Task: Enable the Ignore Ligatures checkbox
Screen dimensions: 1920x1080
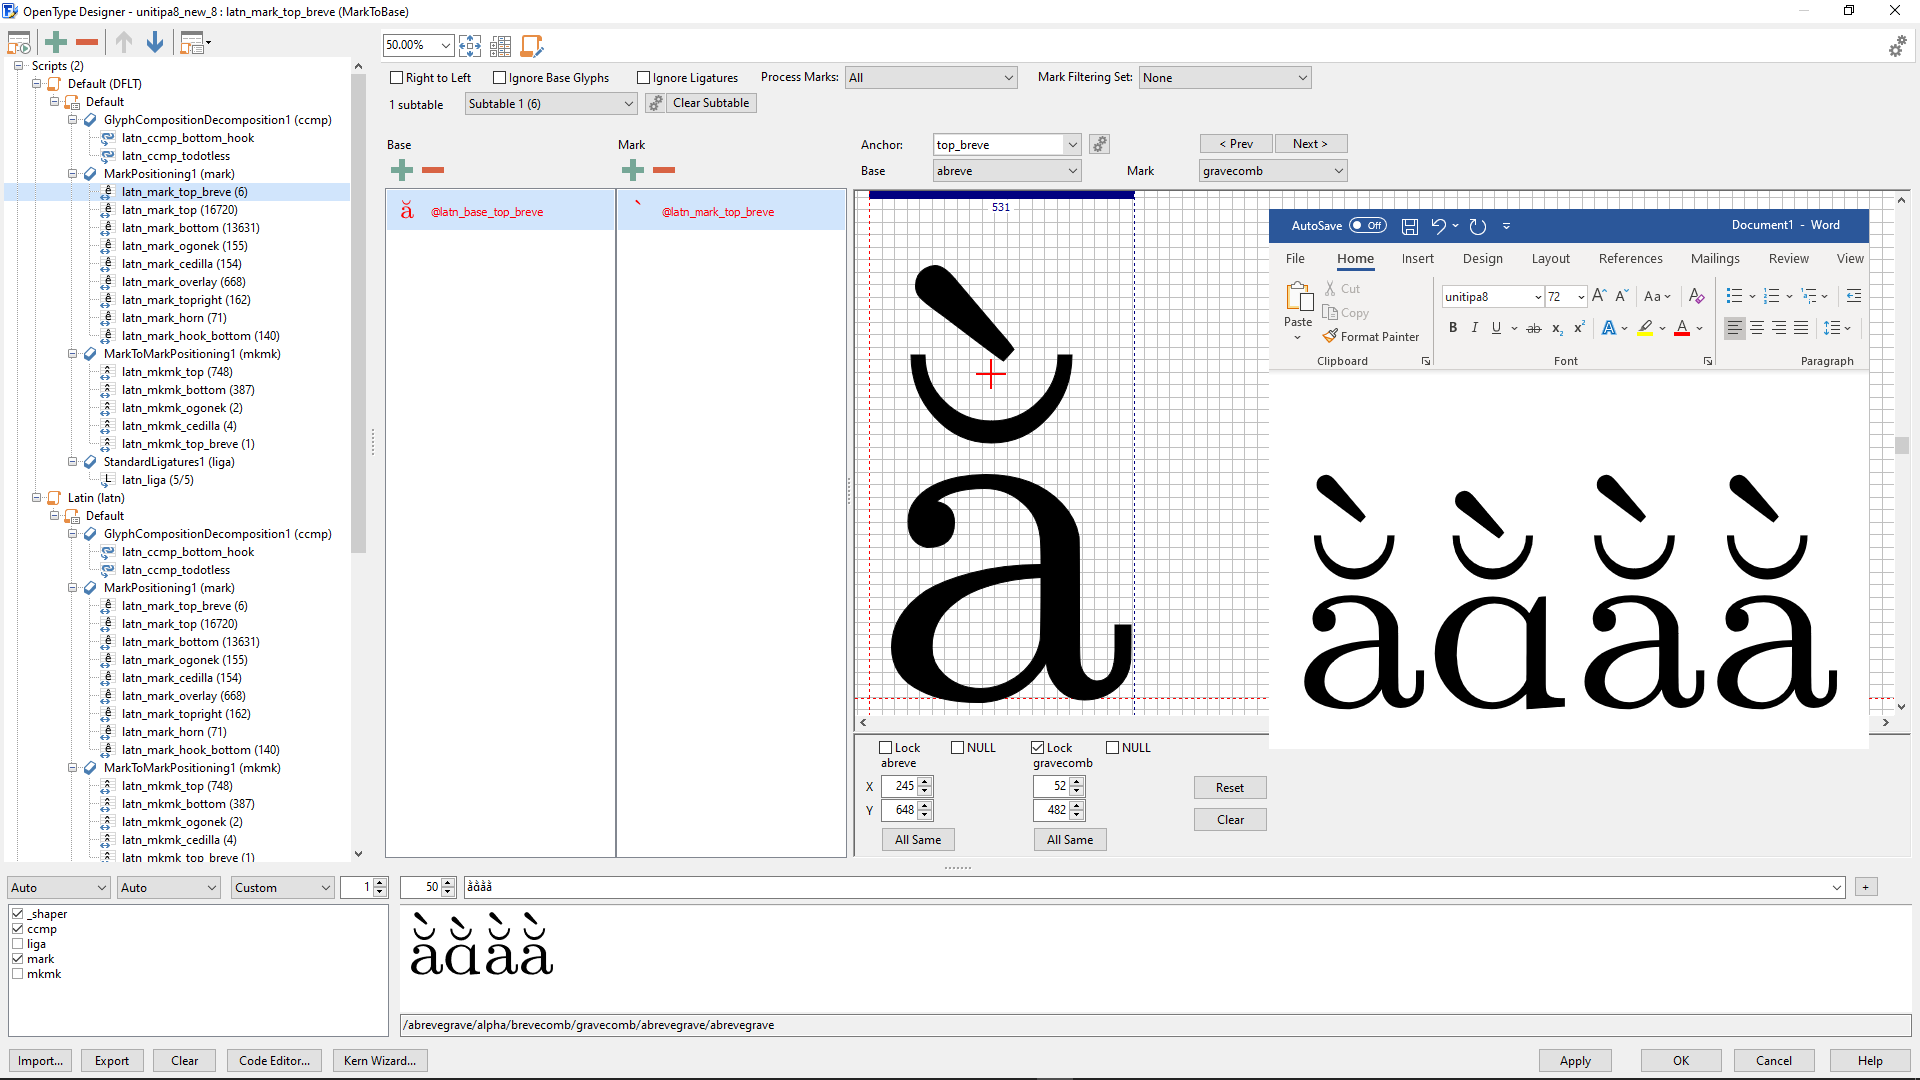Action: pos(644,77)
